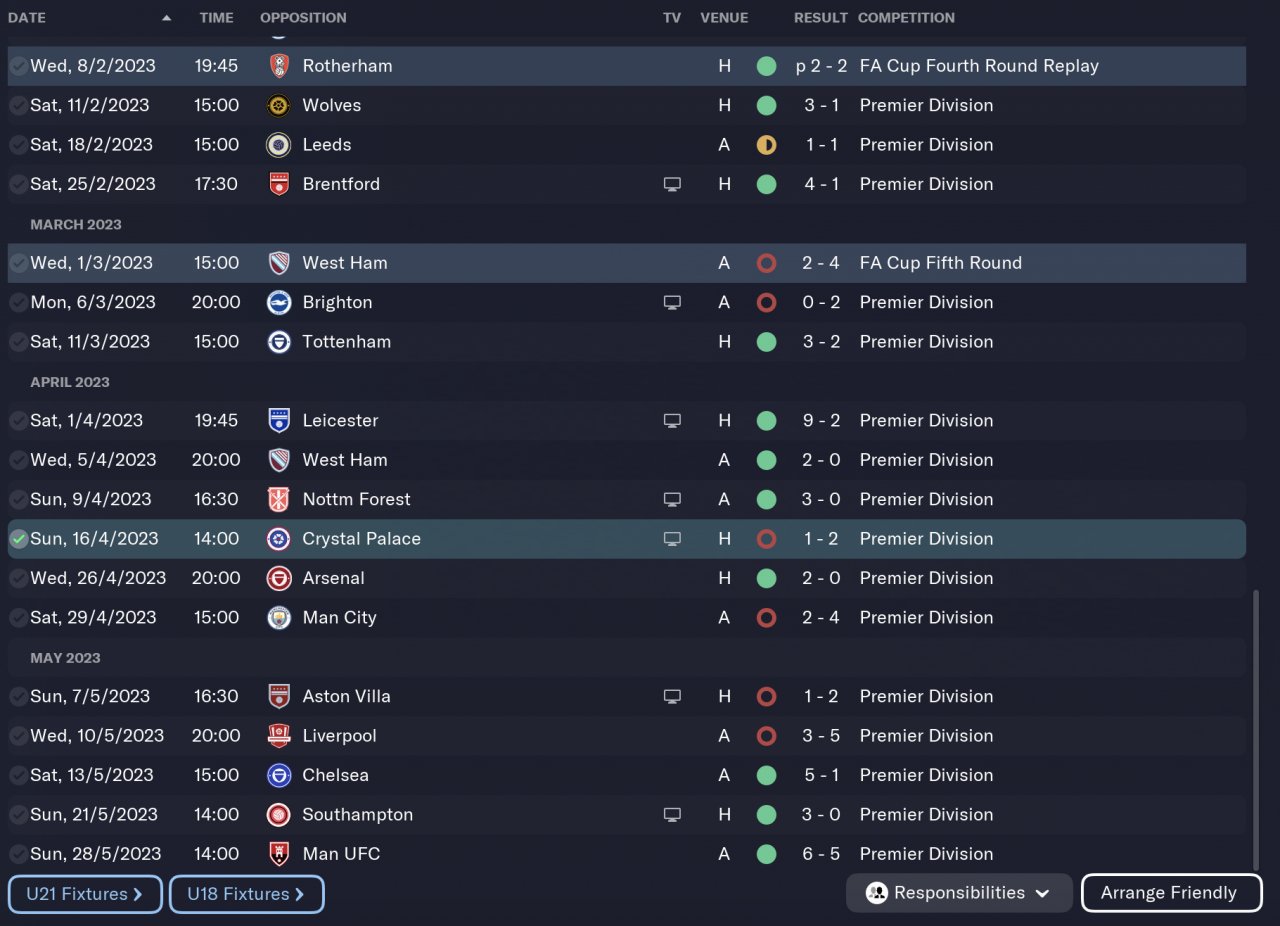Image resolution: width=1280 pixels, height=926 pixels.
Task: Sort by the Opposition column header
Action: pos(303,18)
